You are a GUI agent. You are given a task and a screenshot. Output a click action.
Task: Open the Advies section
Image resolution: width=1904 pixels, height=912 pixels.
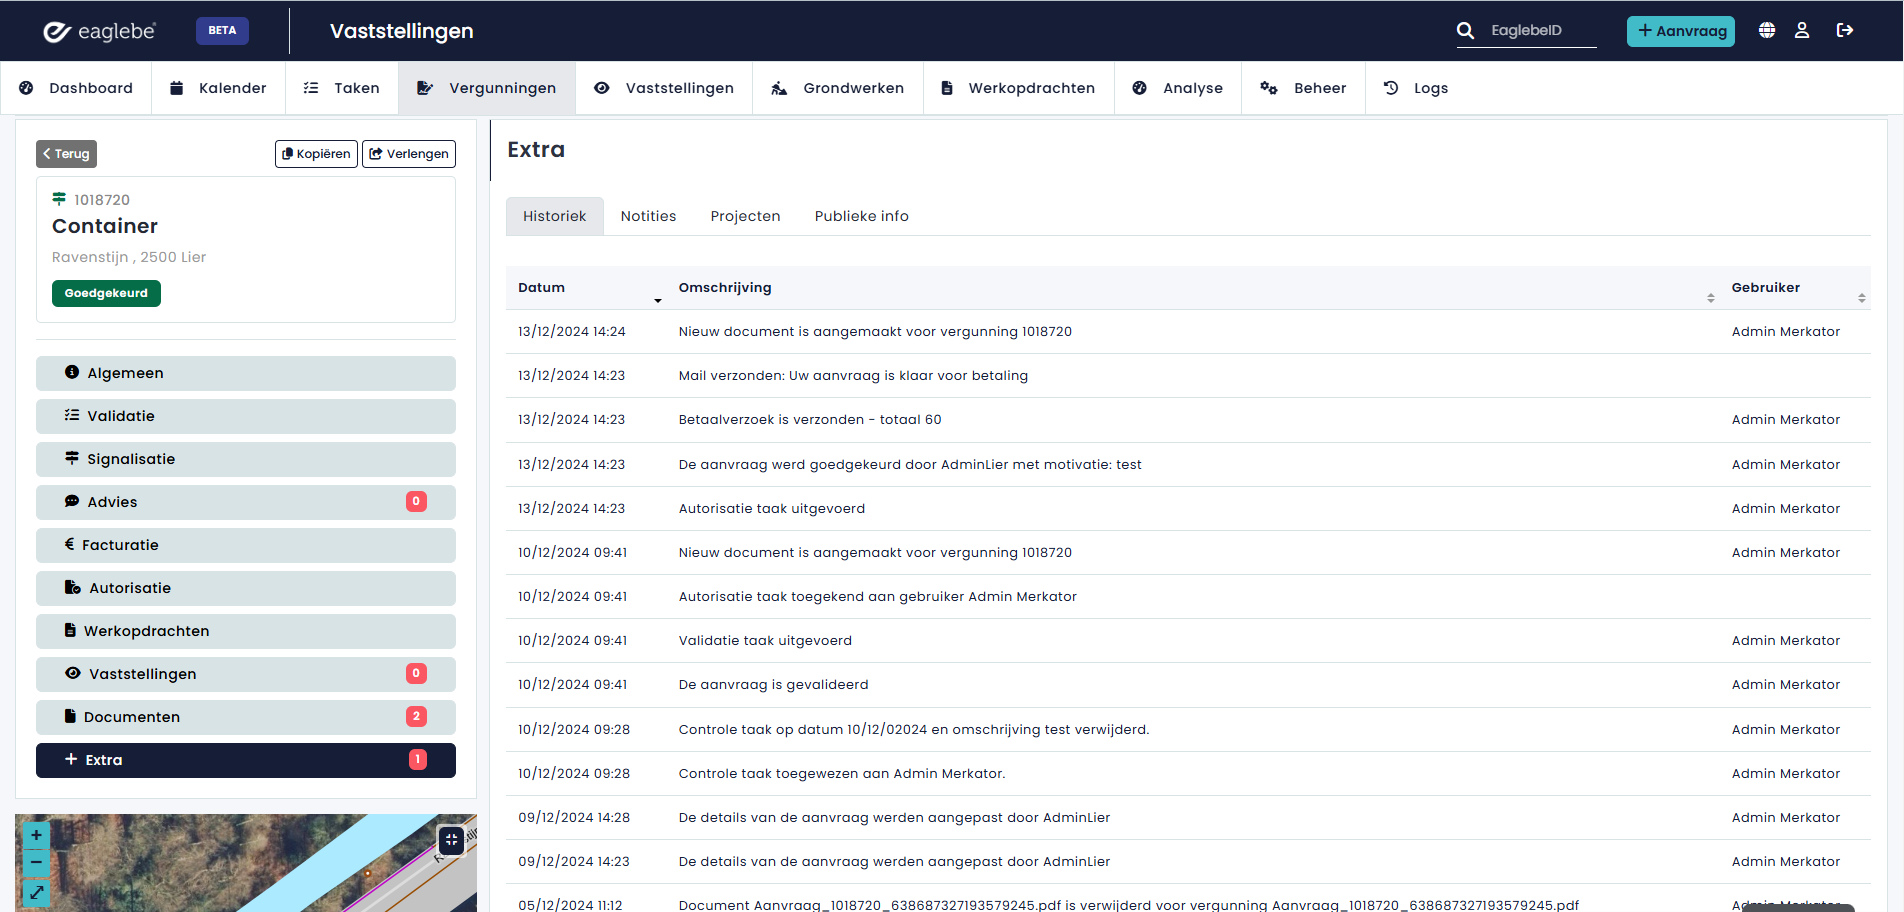(x=246, y=502)
